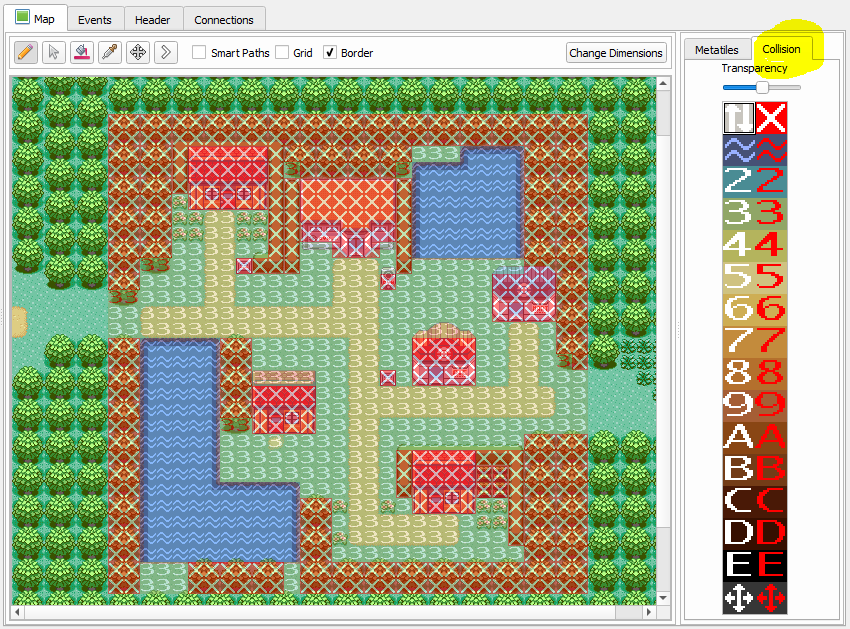The width and height of the screenshot is (850, 629).
Task: Click the map's vertical scrollbar down arrow
Action: click(x=663, y=598)
